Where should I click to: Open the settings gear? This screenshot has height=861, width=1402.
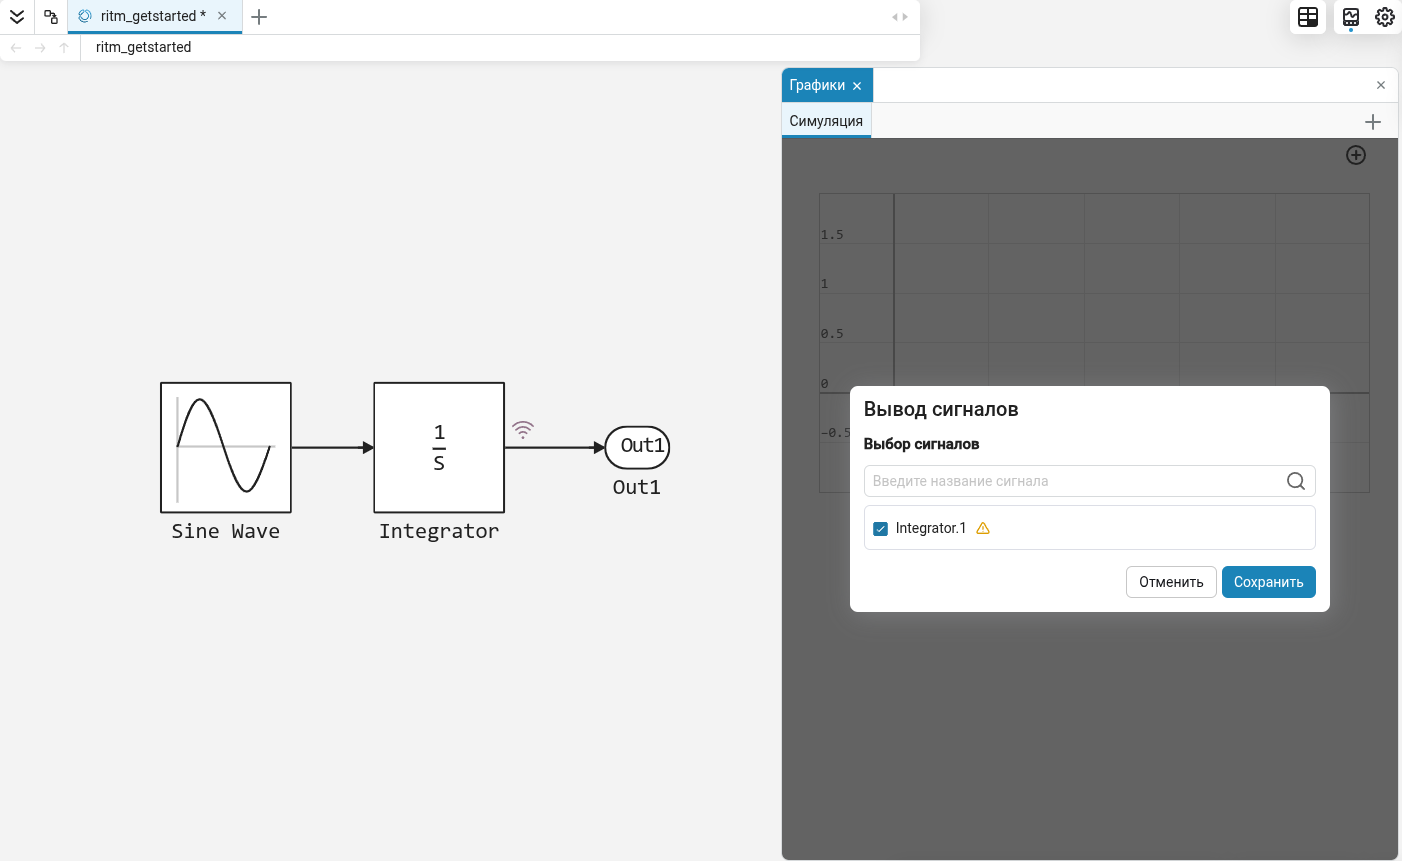(x=1385, y=17)
